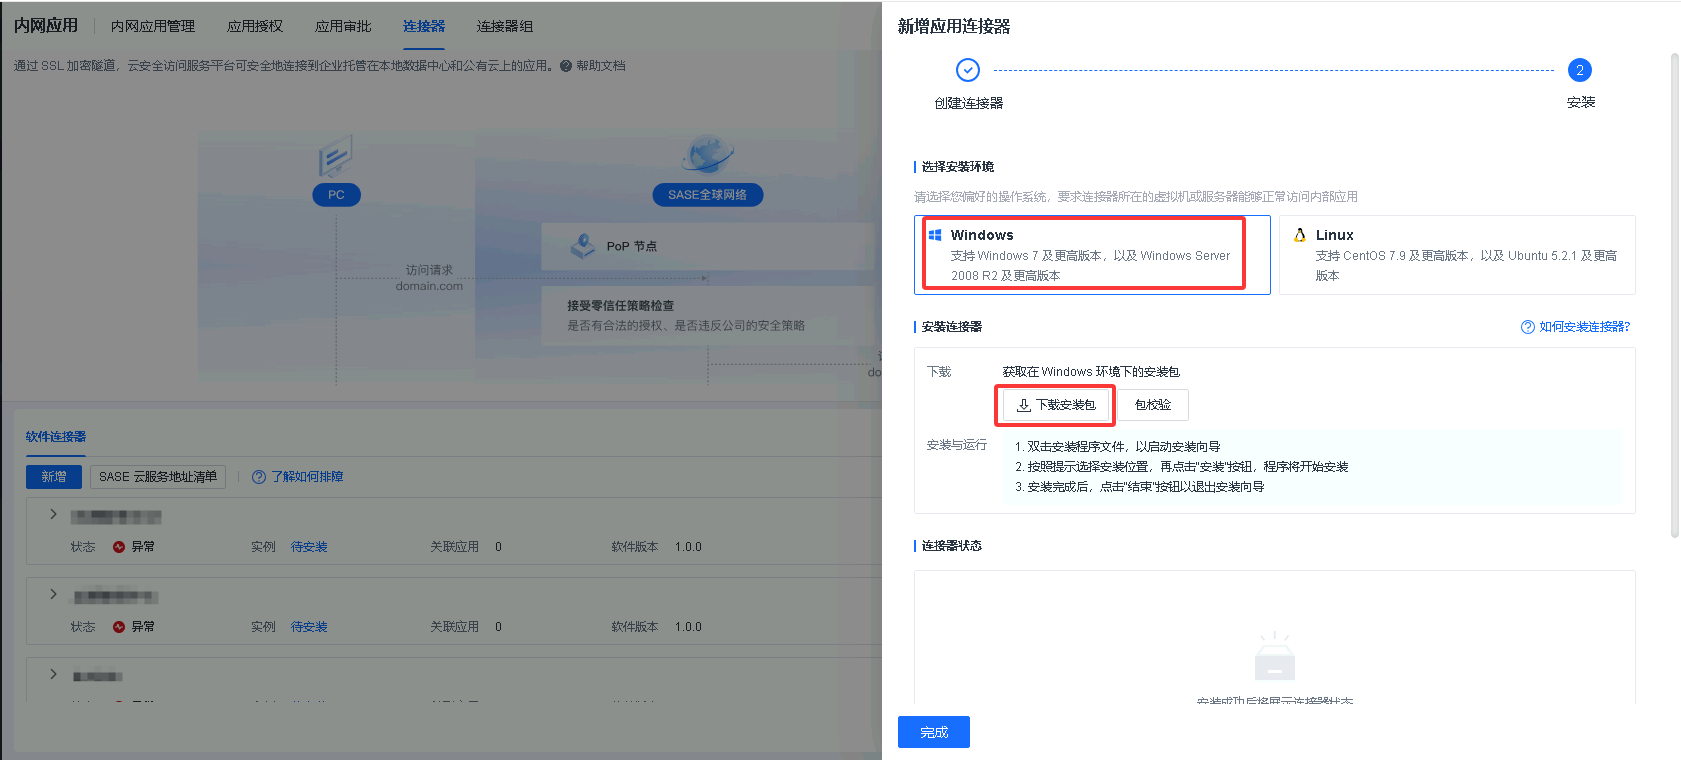Viewport: 1681px width, 760px height.
Task: Click the 连接器状态 section heading
Action: (952, 546)
